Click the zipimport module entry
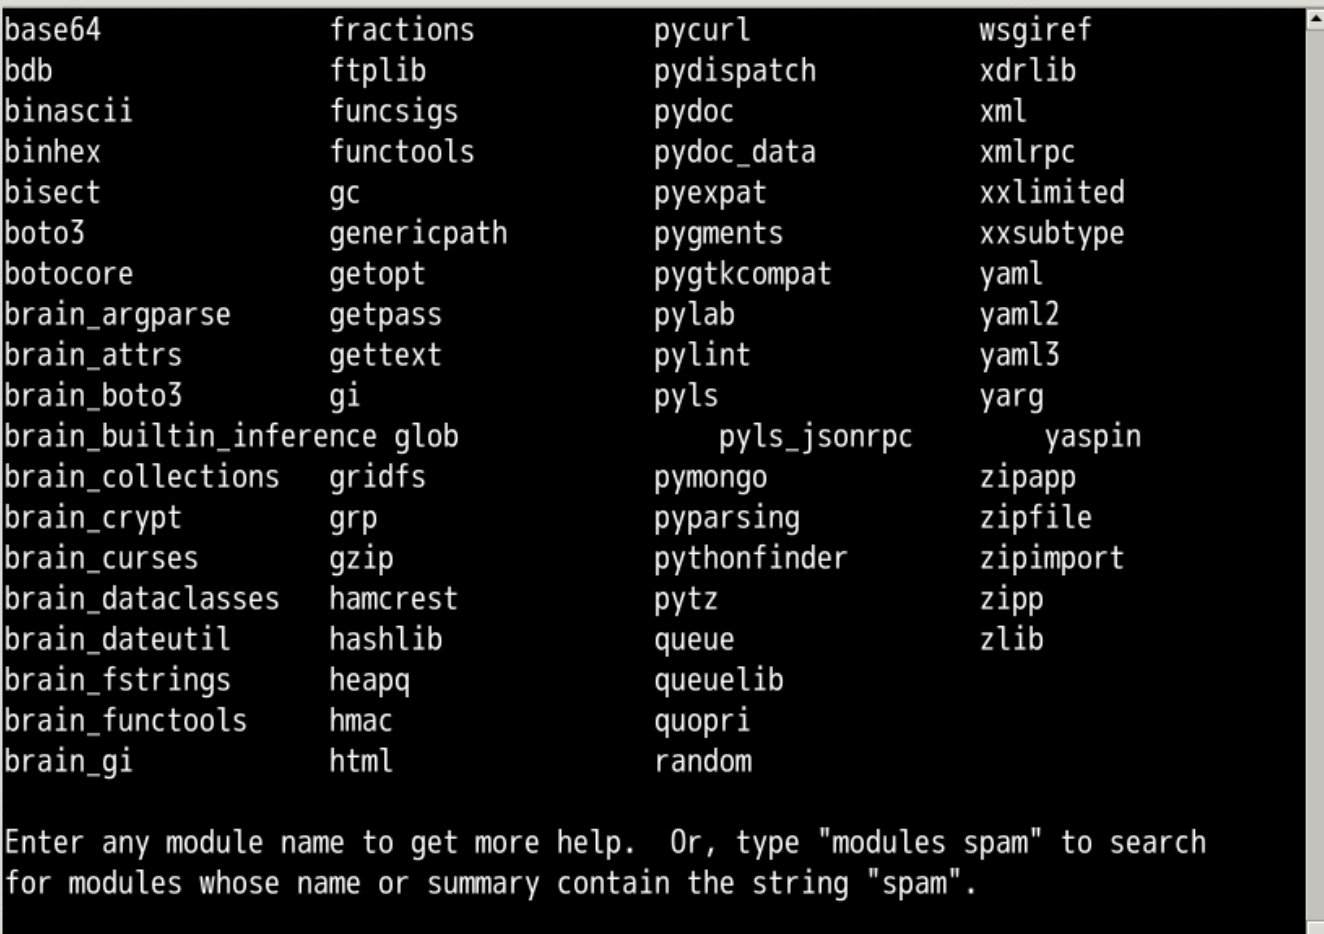The image size is (1324, 934). 1051,558
